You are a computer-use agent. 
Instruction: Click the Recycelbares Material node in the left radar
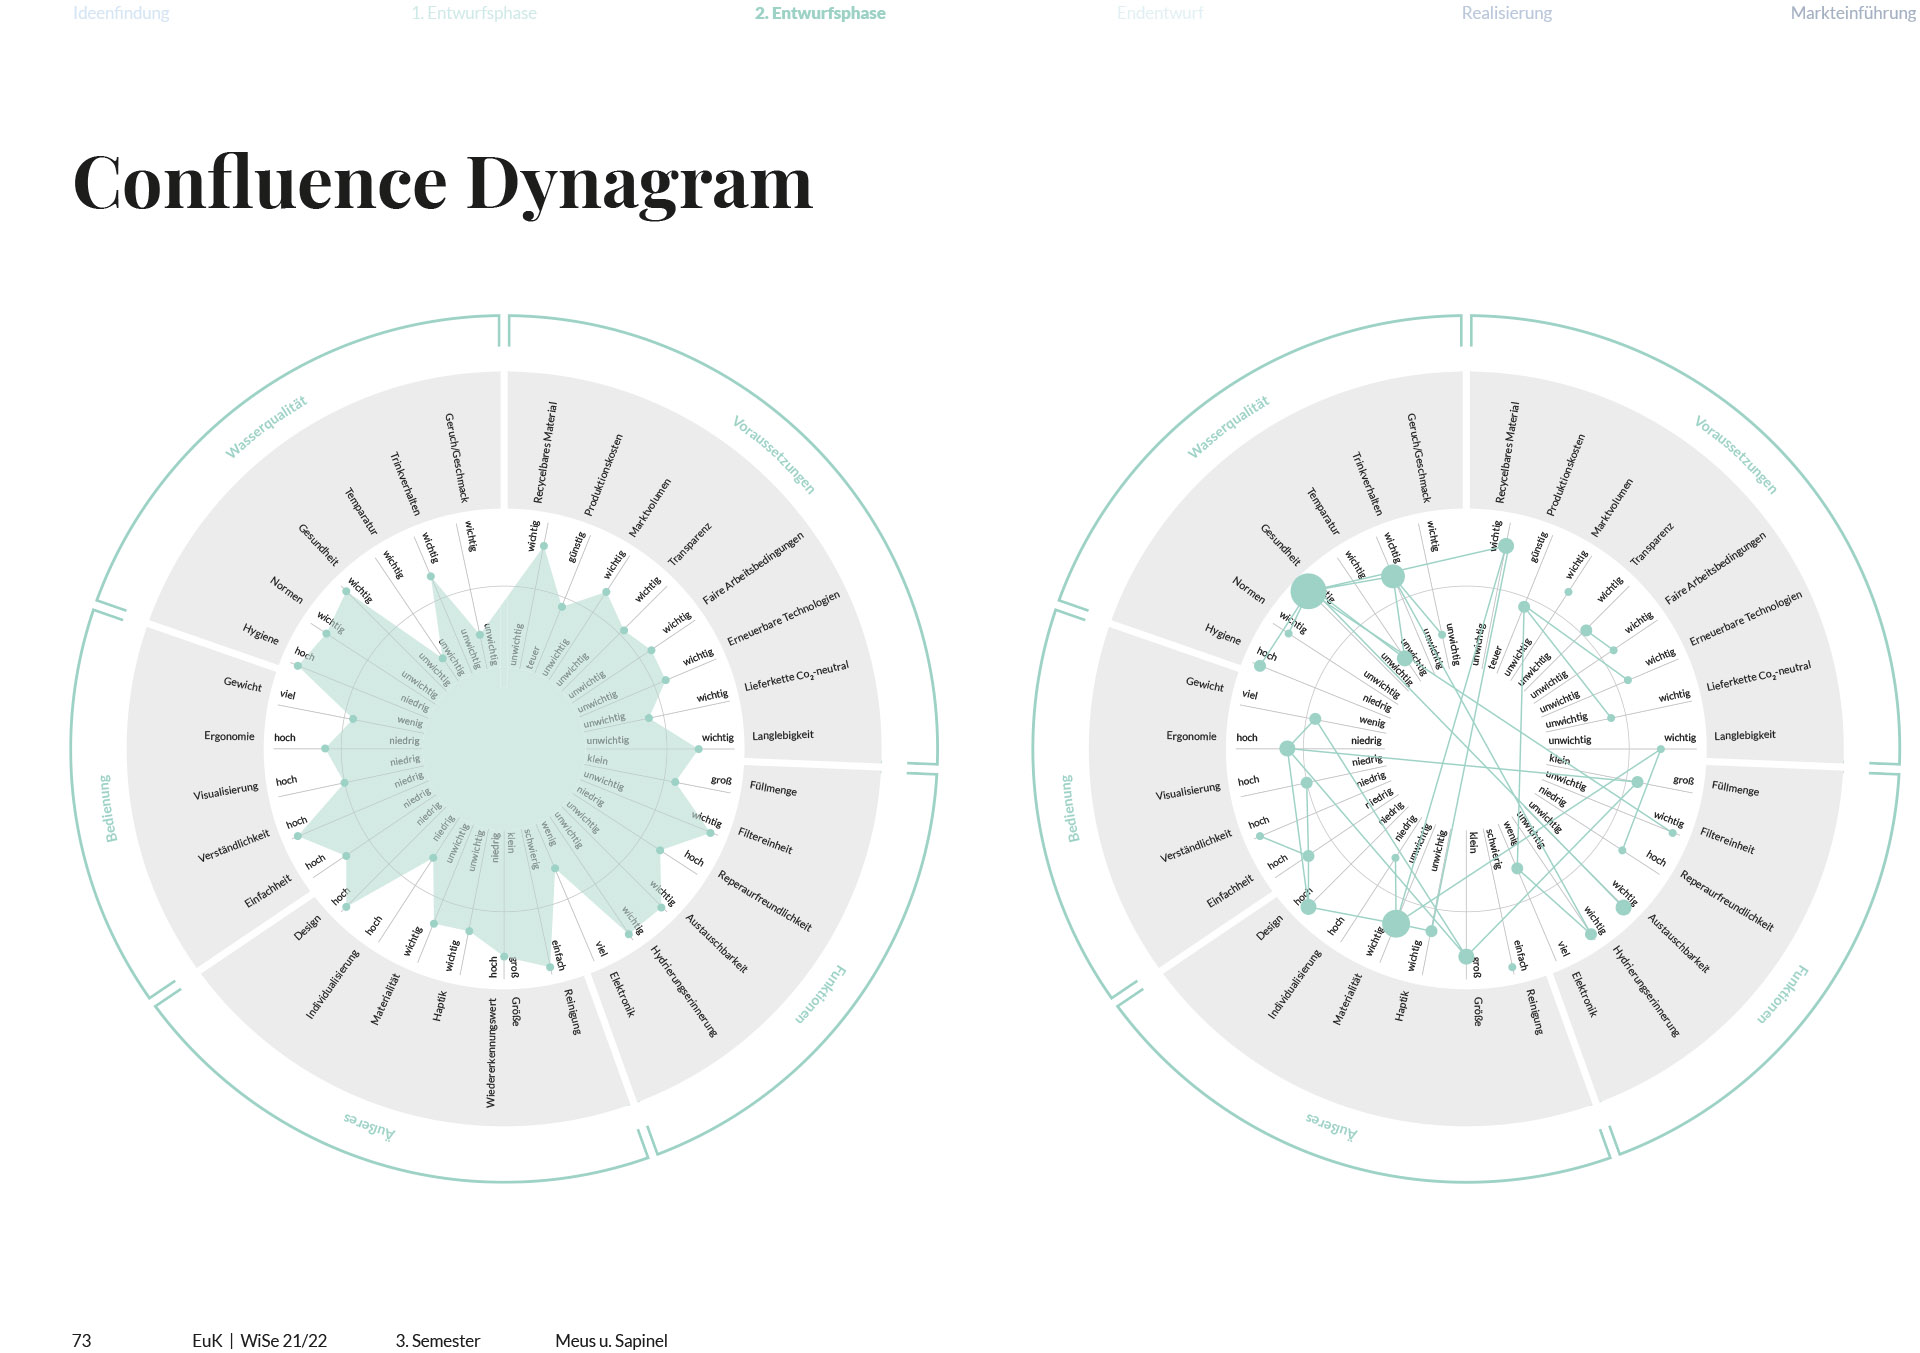pos(544,546)
